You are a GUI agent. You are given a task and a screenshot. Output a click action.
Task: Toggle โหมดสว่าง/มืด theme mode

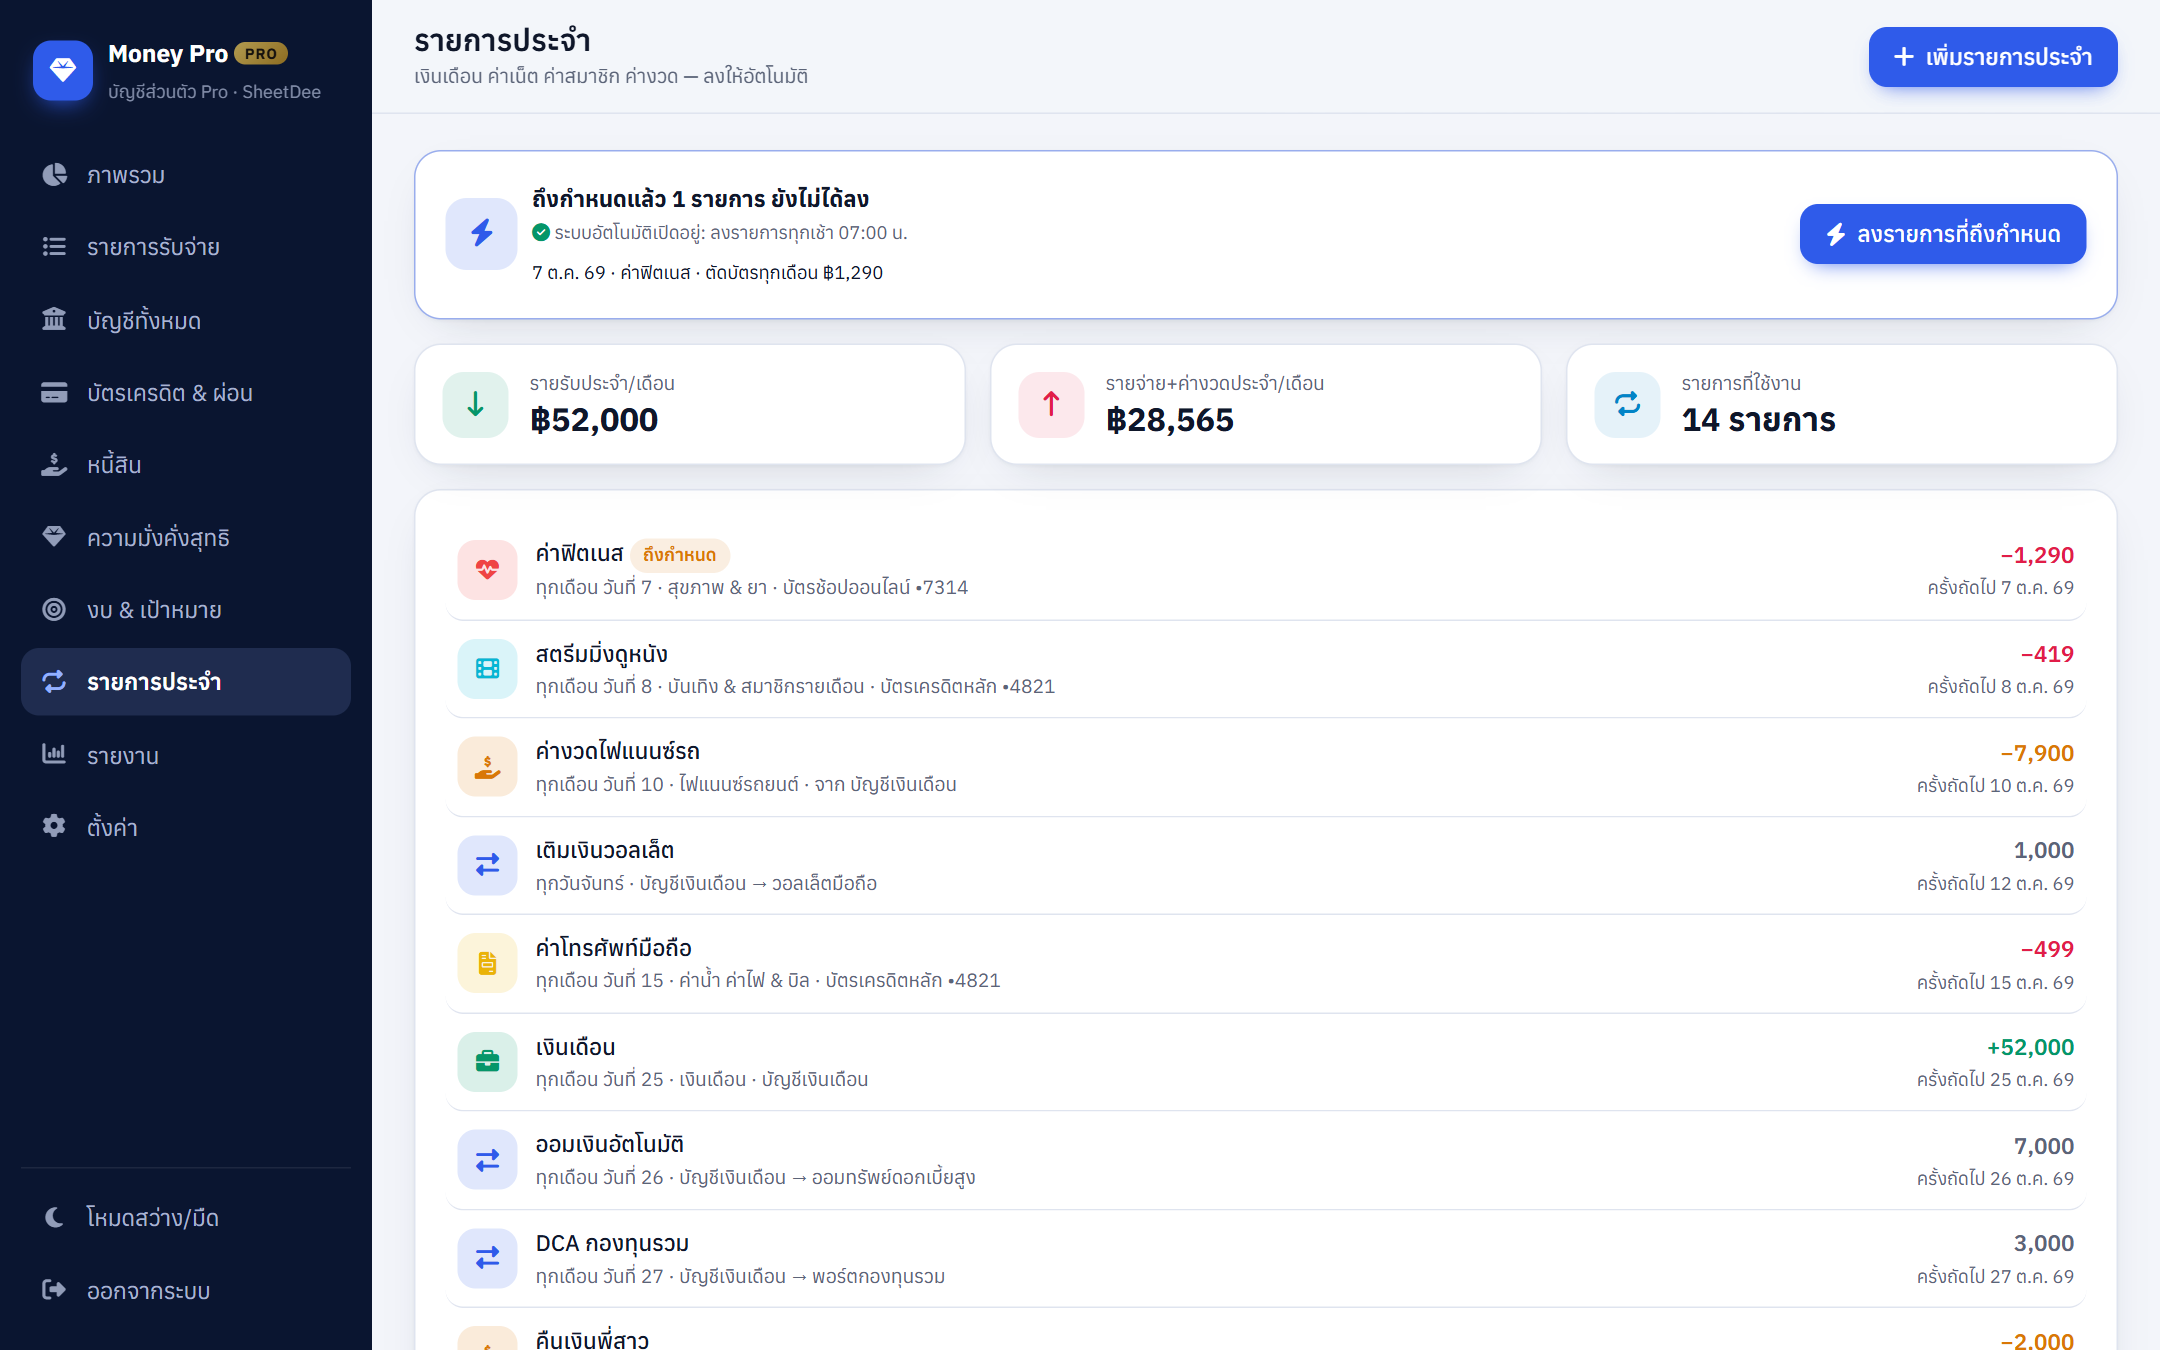(x=186, y=1217)
